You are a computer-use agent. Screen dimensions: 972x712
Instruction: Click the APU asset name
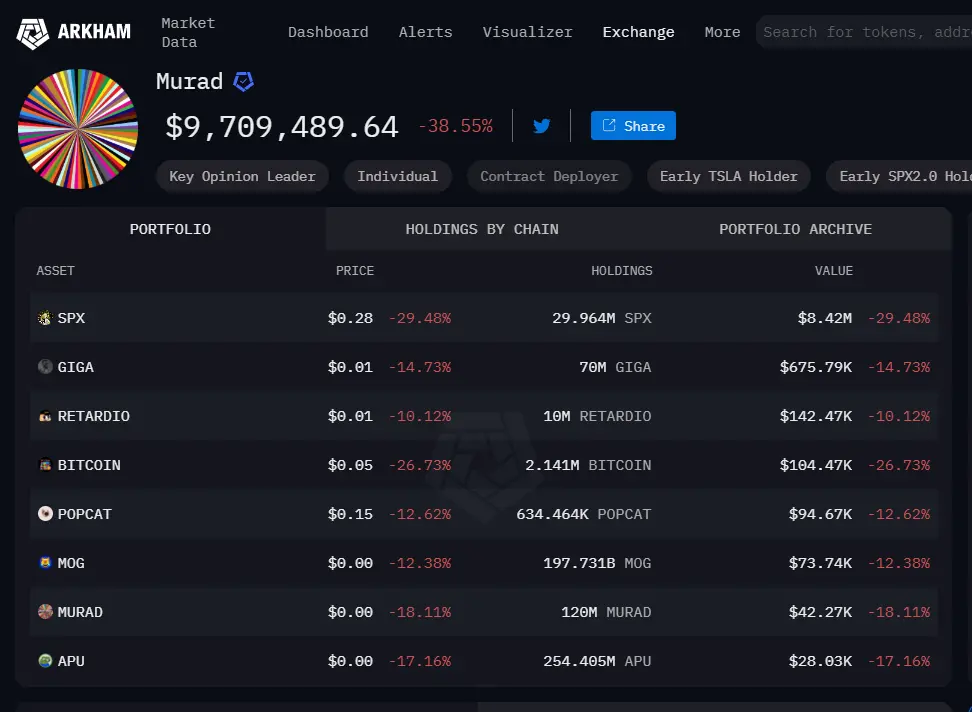point(71,661)
